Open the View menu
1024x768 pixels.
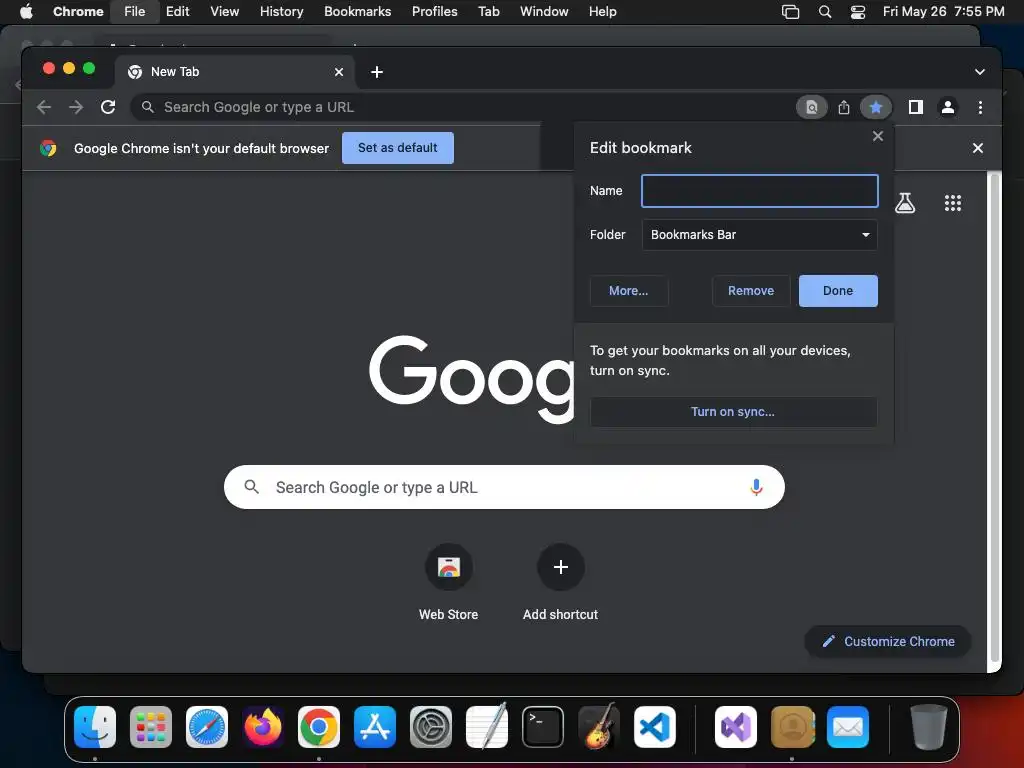click(224, 12)
